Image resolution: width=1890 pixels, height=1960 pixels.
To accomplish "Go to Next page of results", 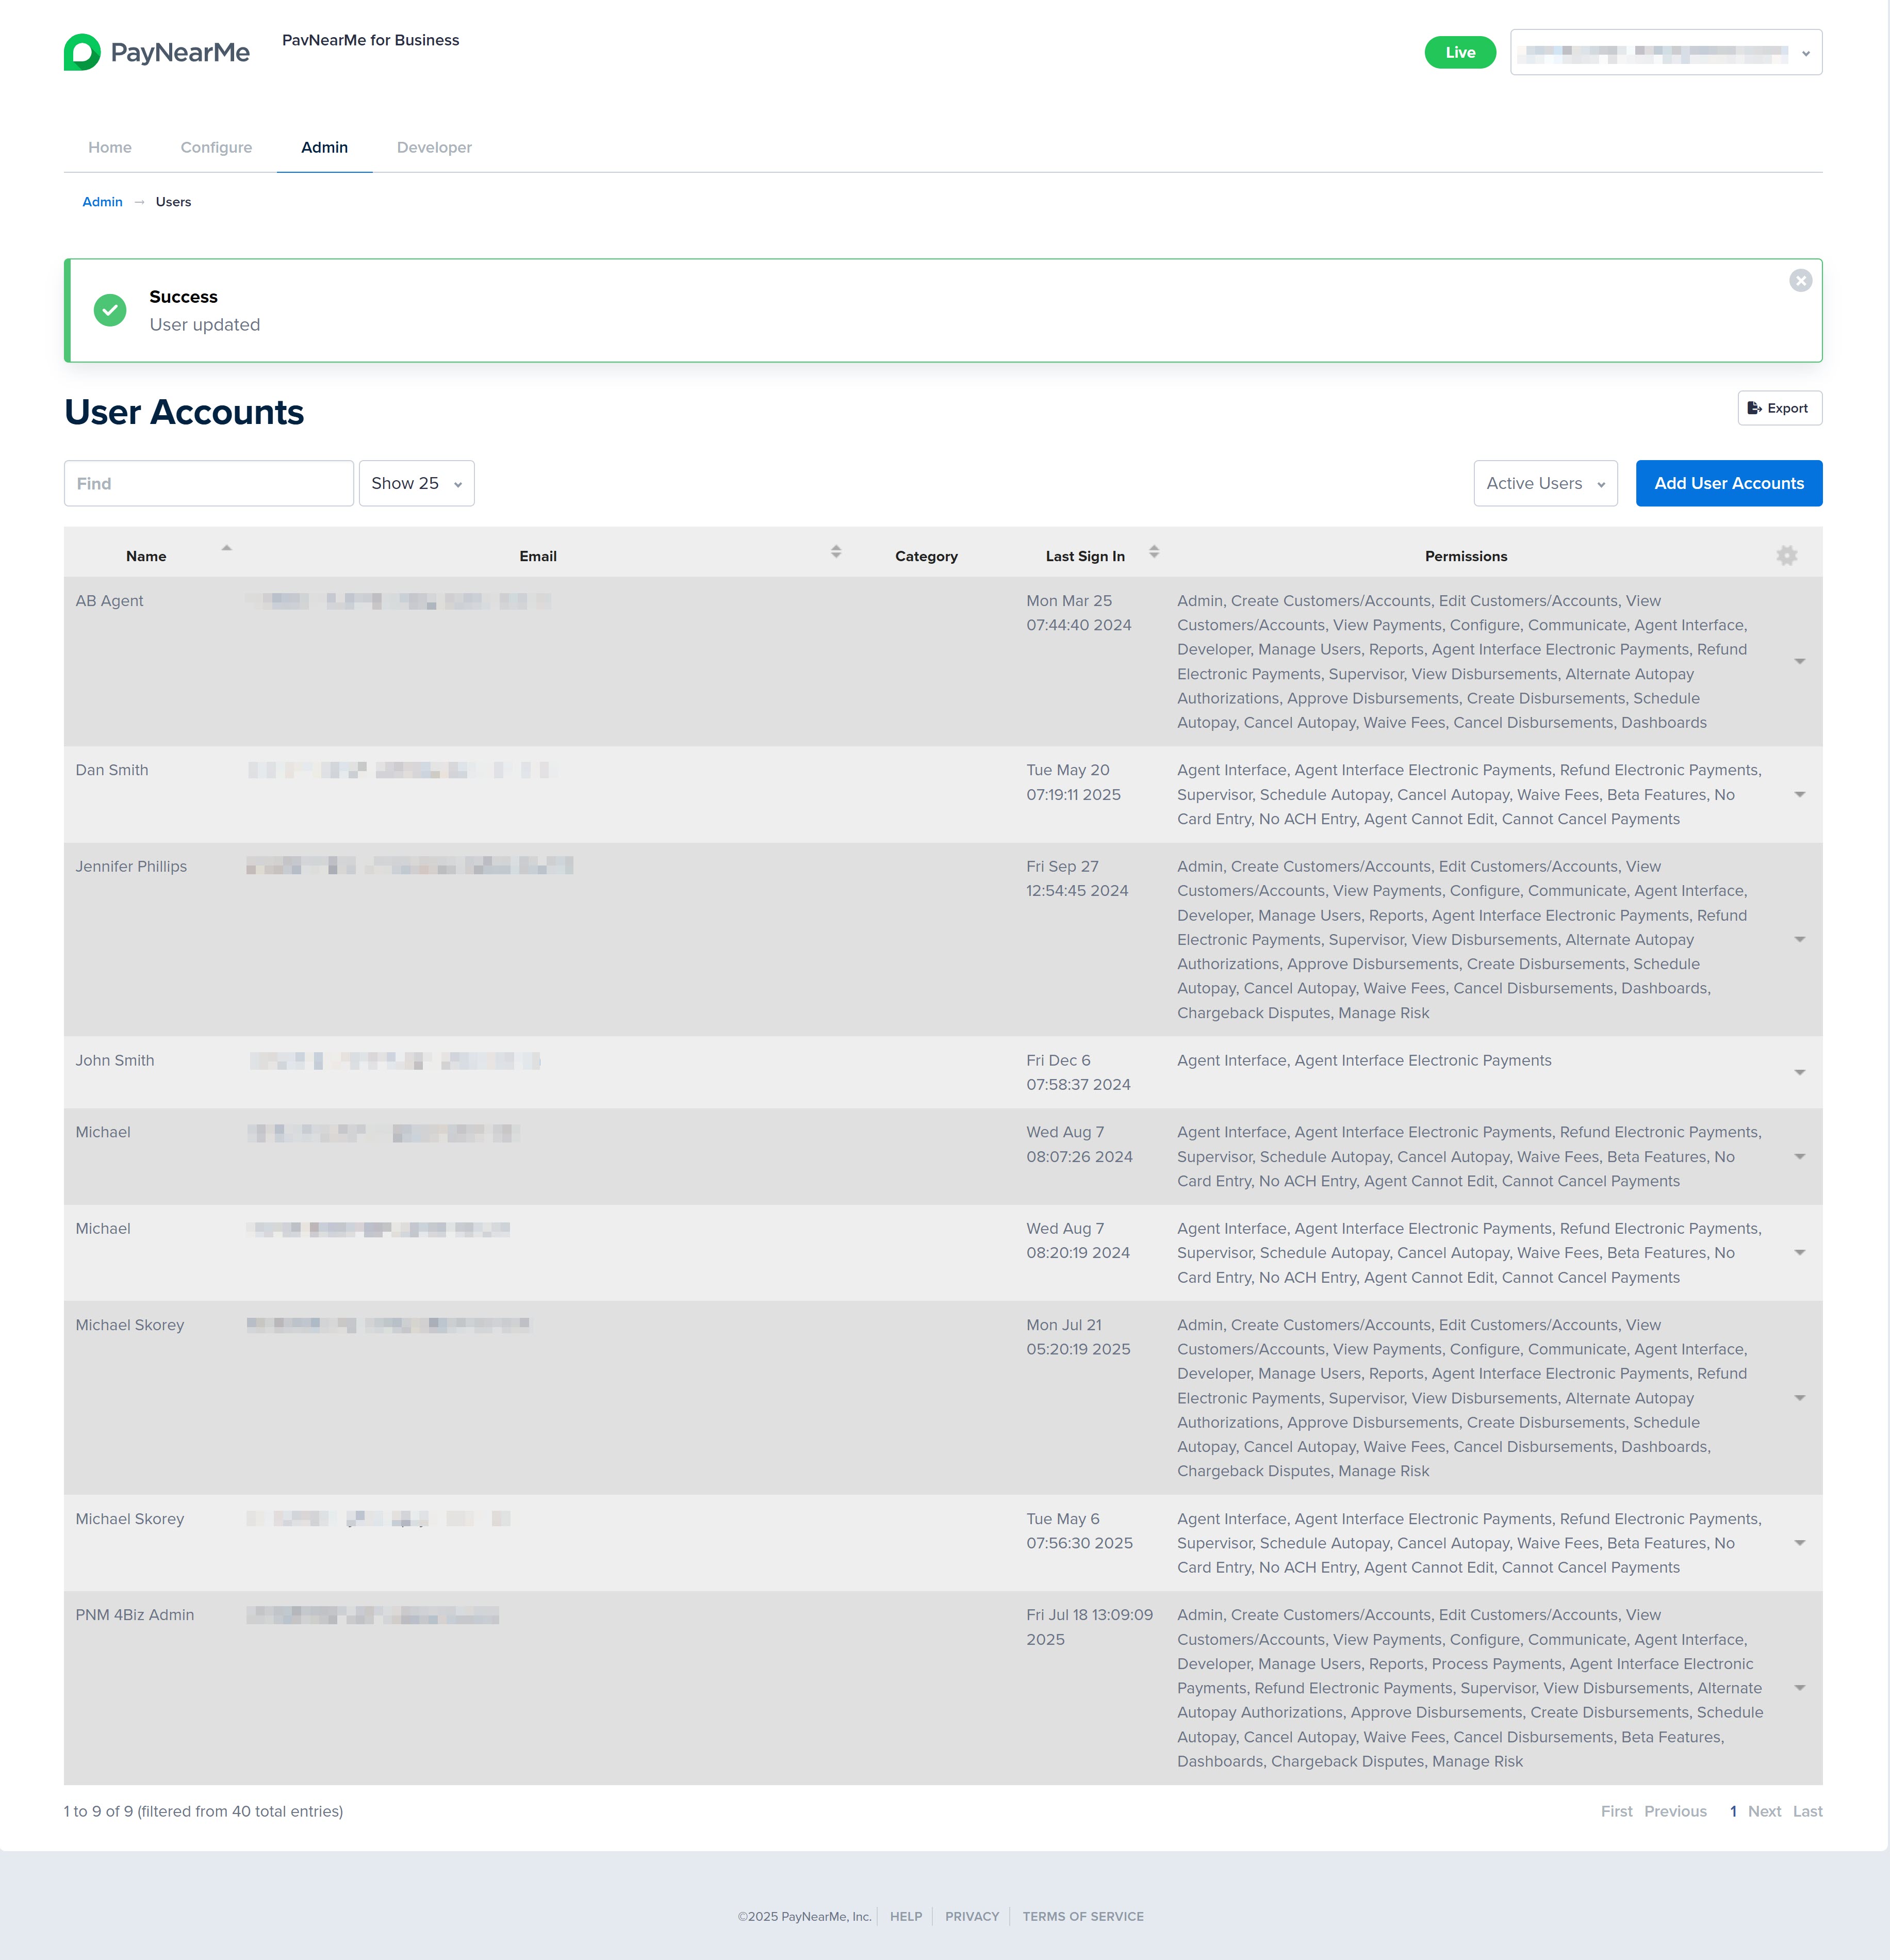I will pos(1764,1811).
